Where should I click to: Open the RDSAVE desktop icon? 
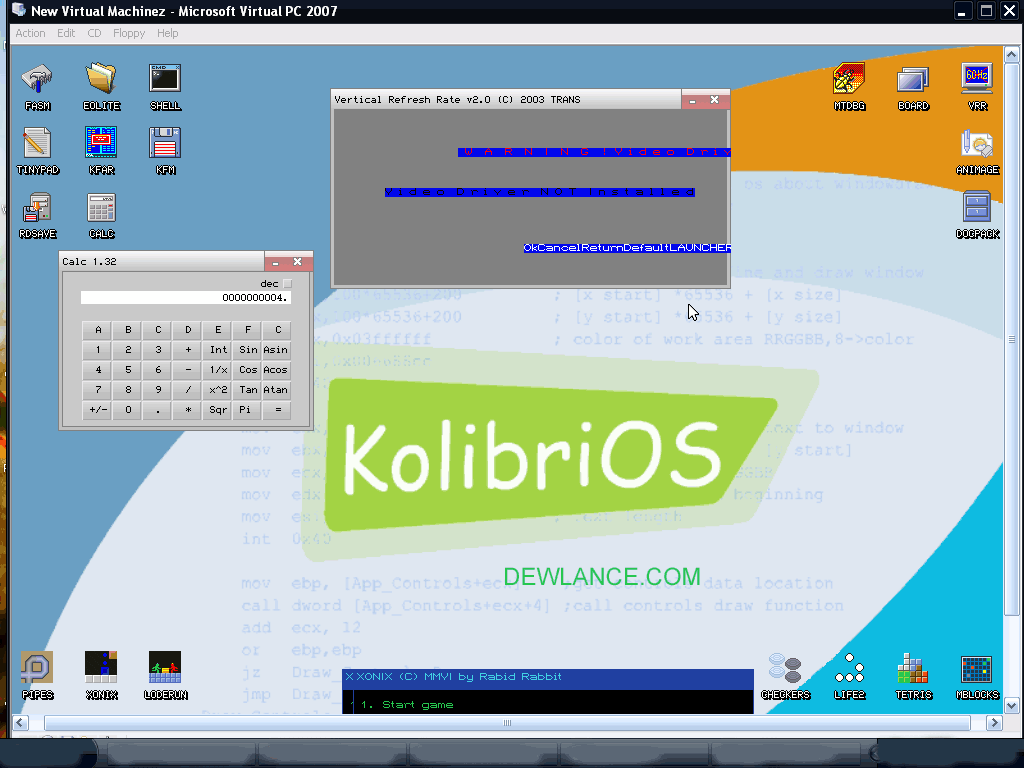(37, 215)
